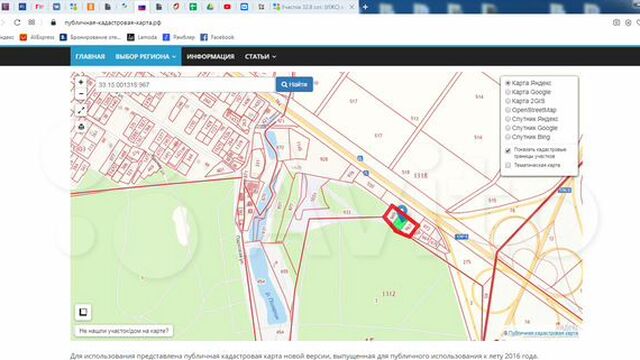Open the ИНФОРМАЦИЯ menu item
The image size is (640, 360).
click(x=211, y=57)
